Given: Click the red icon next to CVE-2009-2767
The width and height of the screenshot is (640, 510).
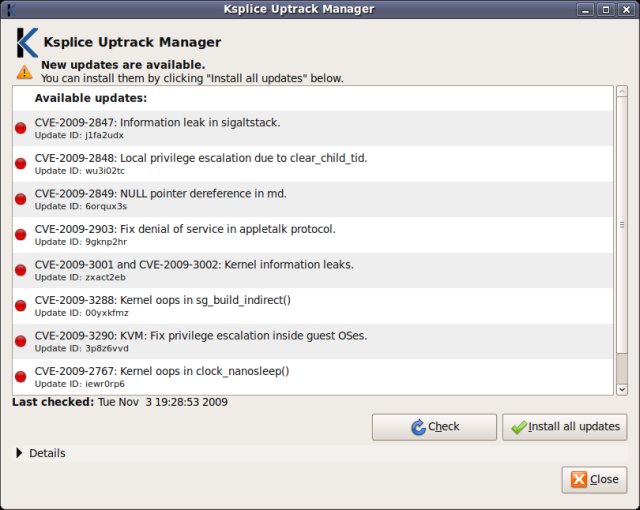Looking at the screenshot, I should tap(21, 377).
